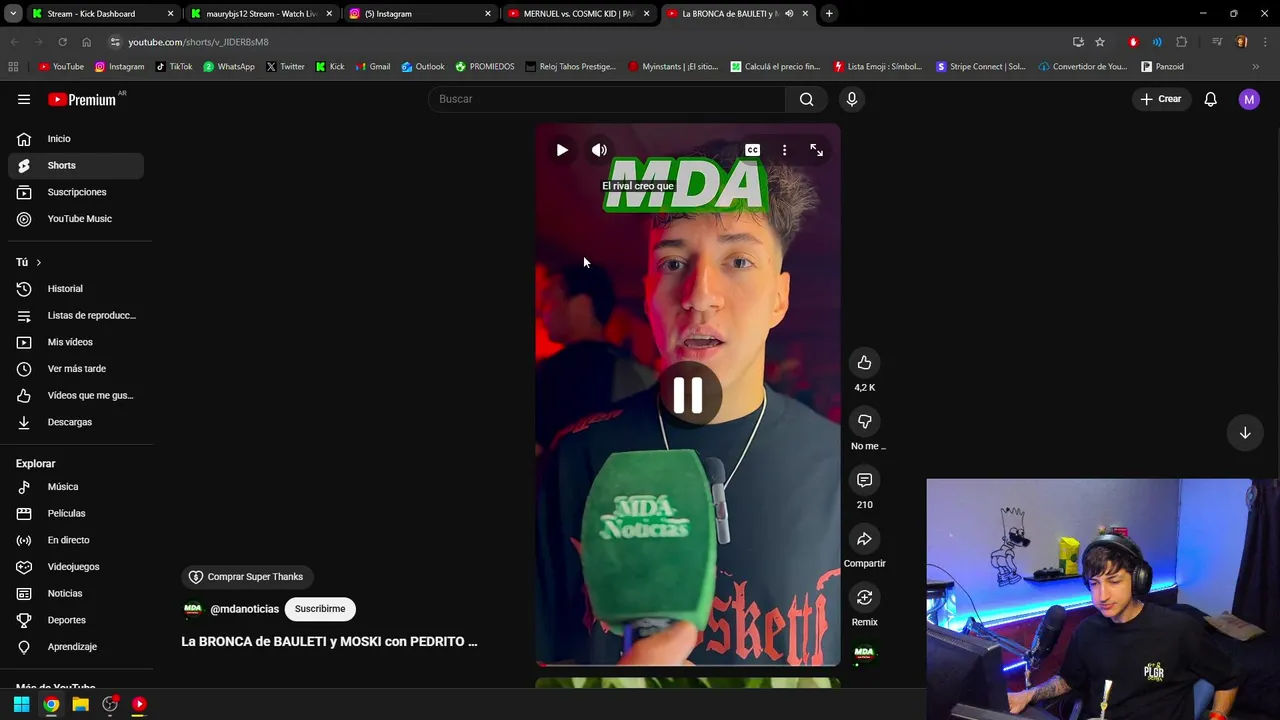
Task: Open the account avatar menu
Action: tap(1249, 99)
